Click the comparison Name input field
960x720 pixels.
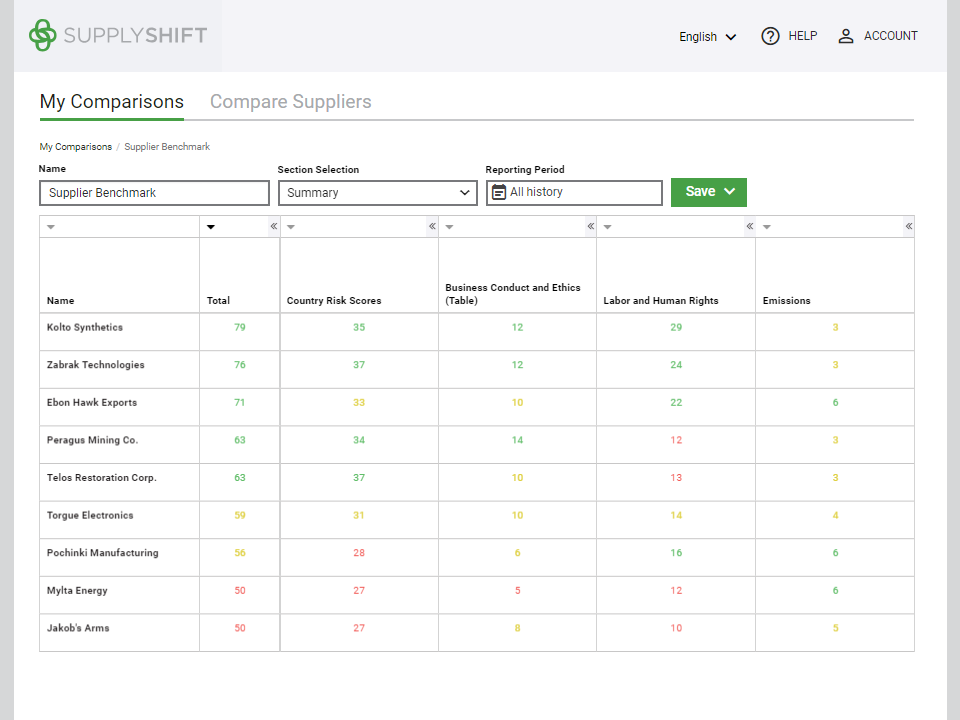154,193
